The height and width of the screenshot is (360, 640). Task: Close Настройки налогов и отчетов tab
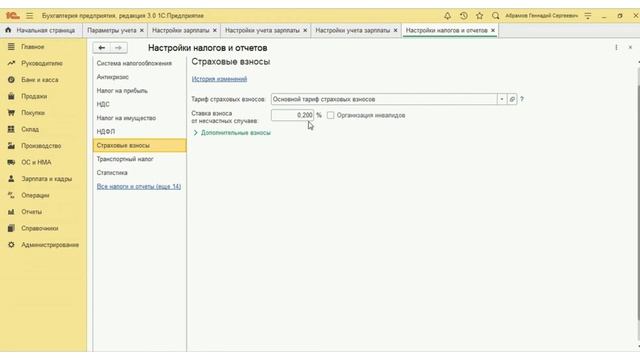[493, 30]
